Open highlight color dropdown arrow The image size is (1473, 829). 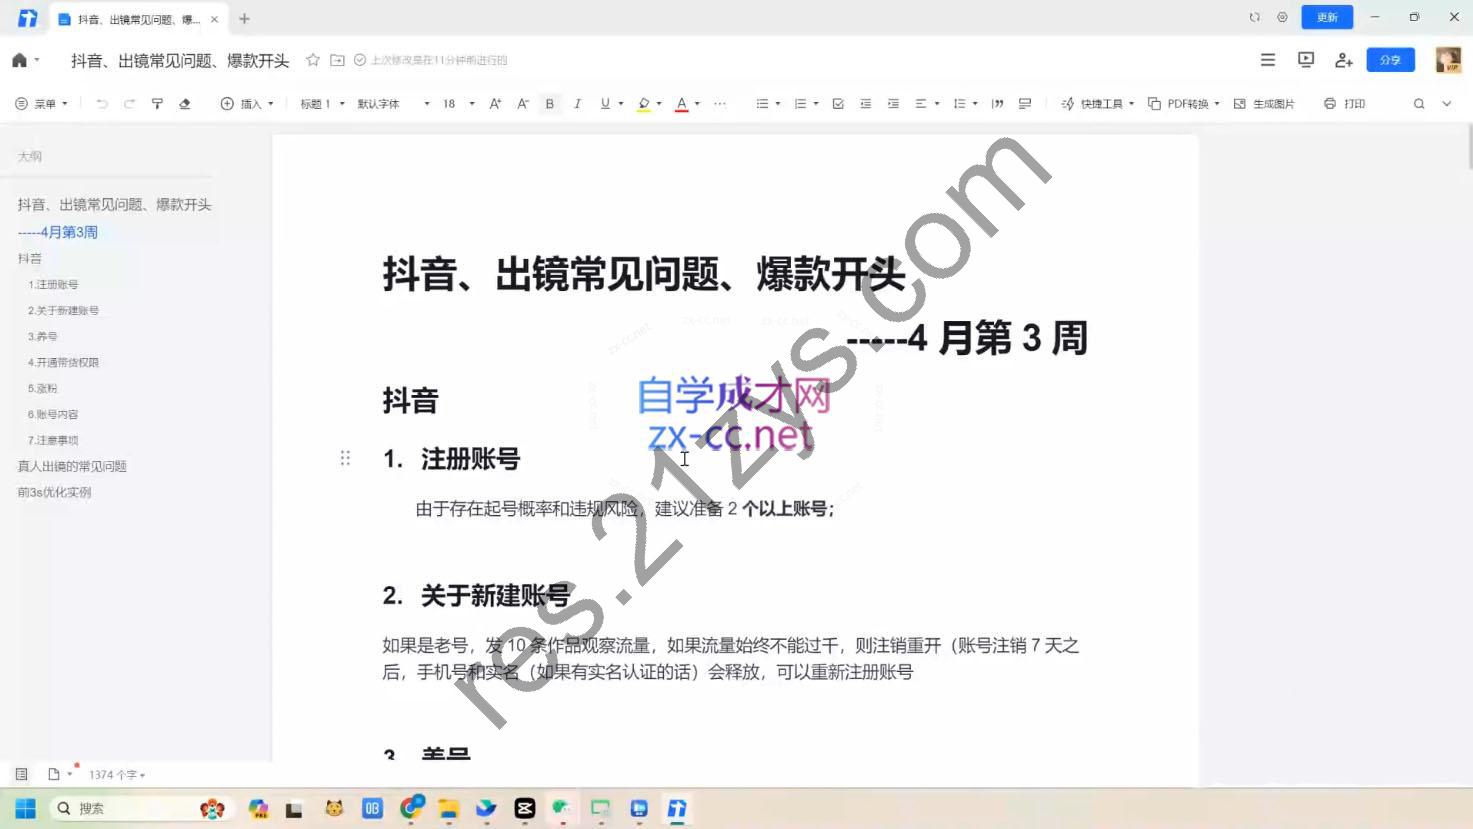[x=659, y=104]
